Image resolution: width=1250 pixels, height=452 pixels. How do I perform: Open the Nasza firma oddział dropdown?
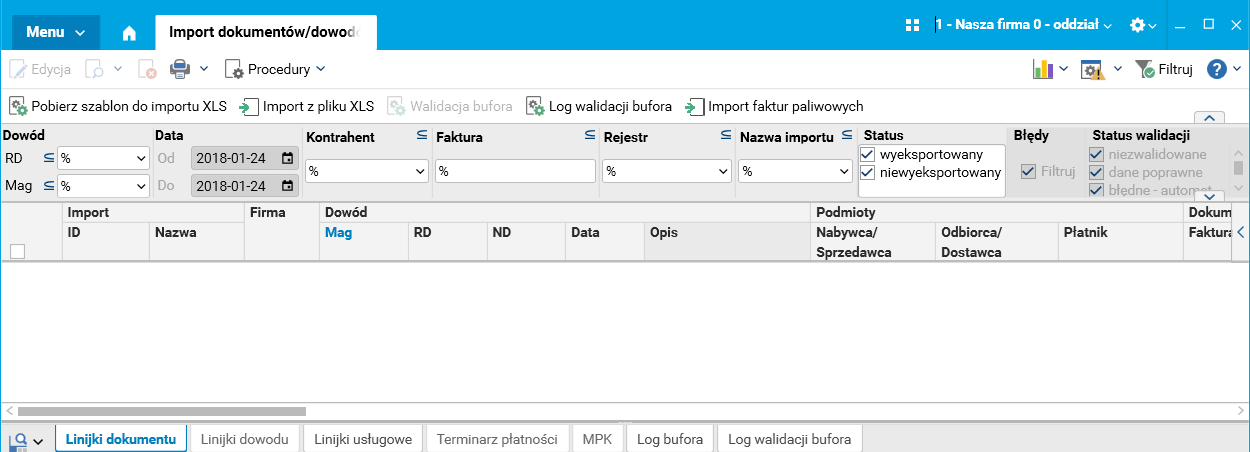click(x=1024, y=25)
